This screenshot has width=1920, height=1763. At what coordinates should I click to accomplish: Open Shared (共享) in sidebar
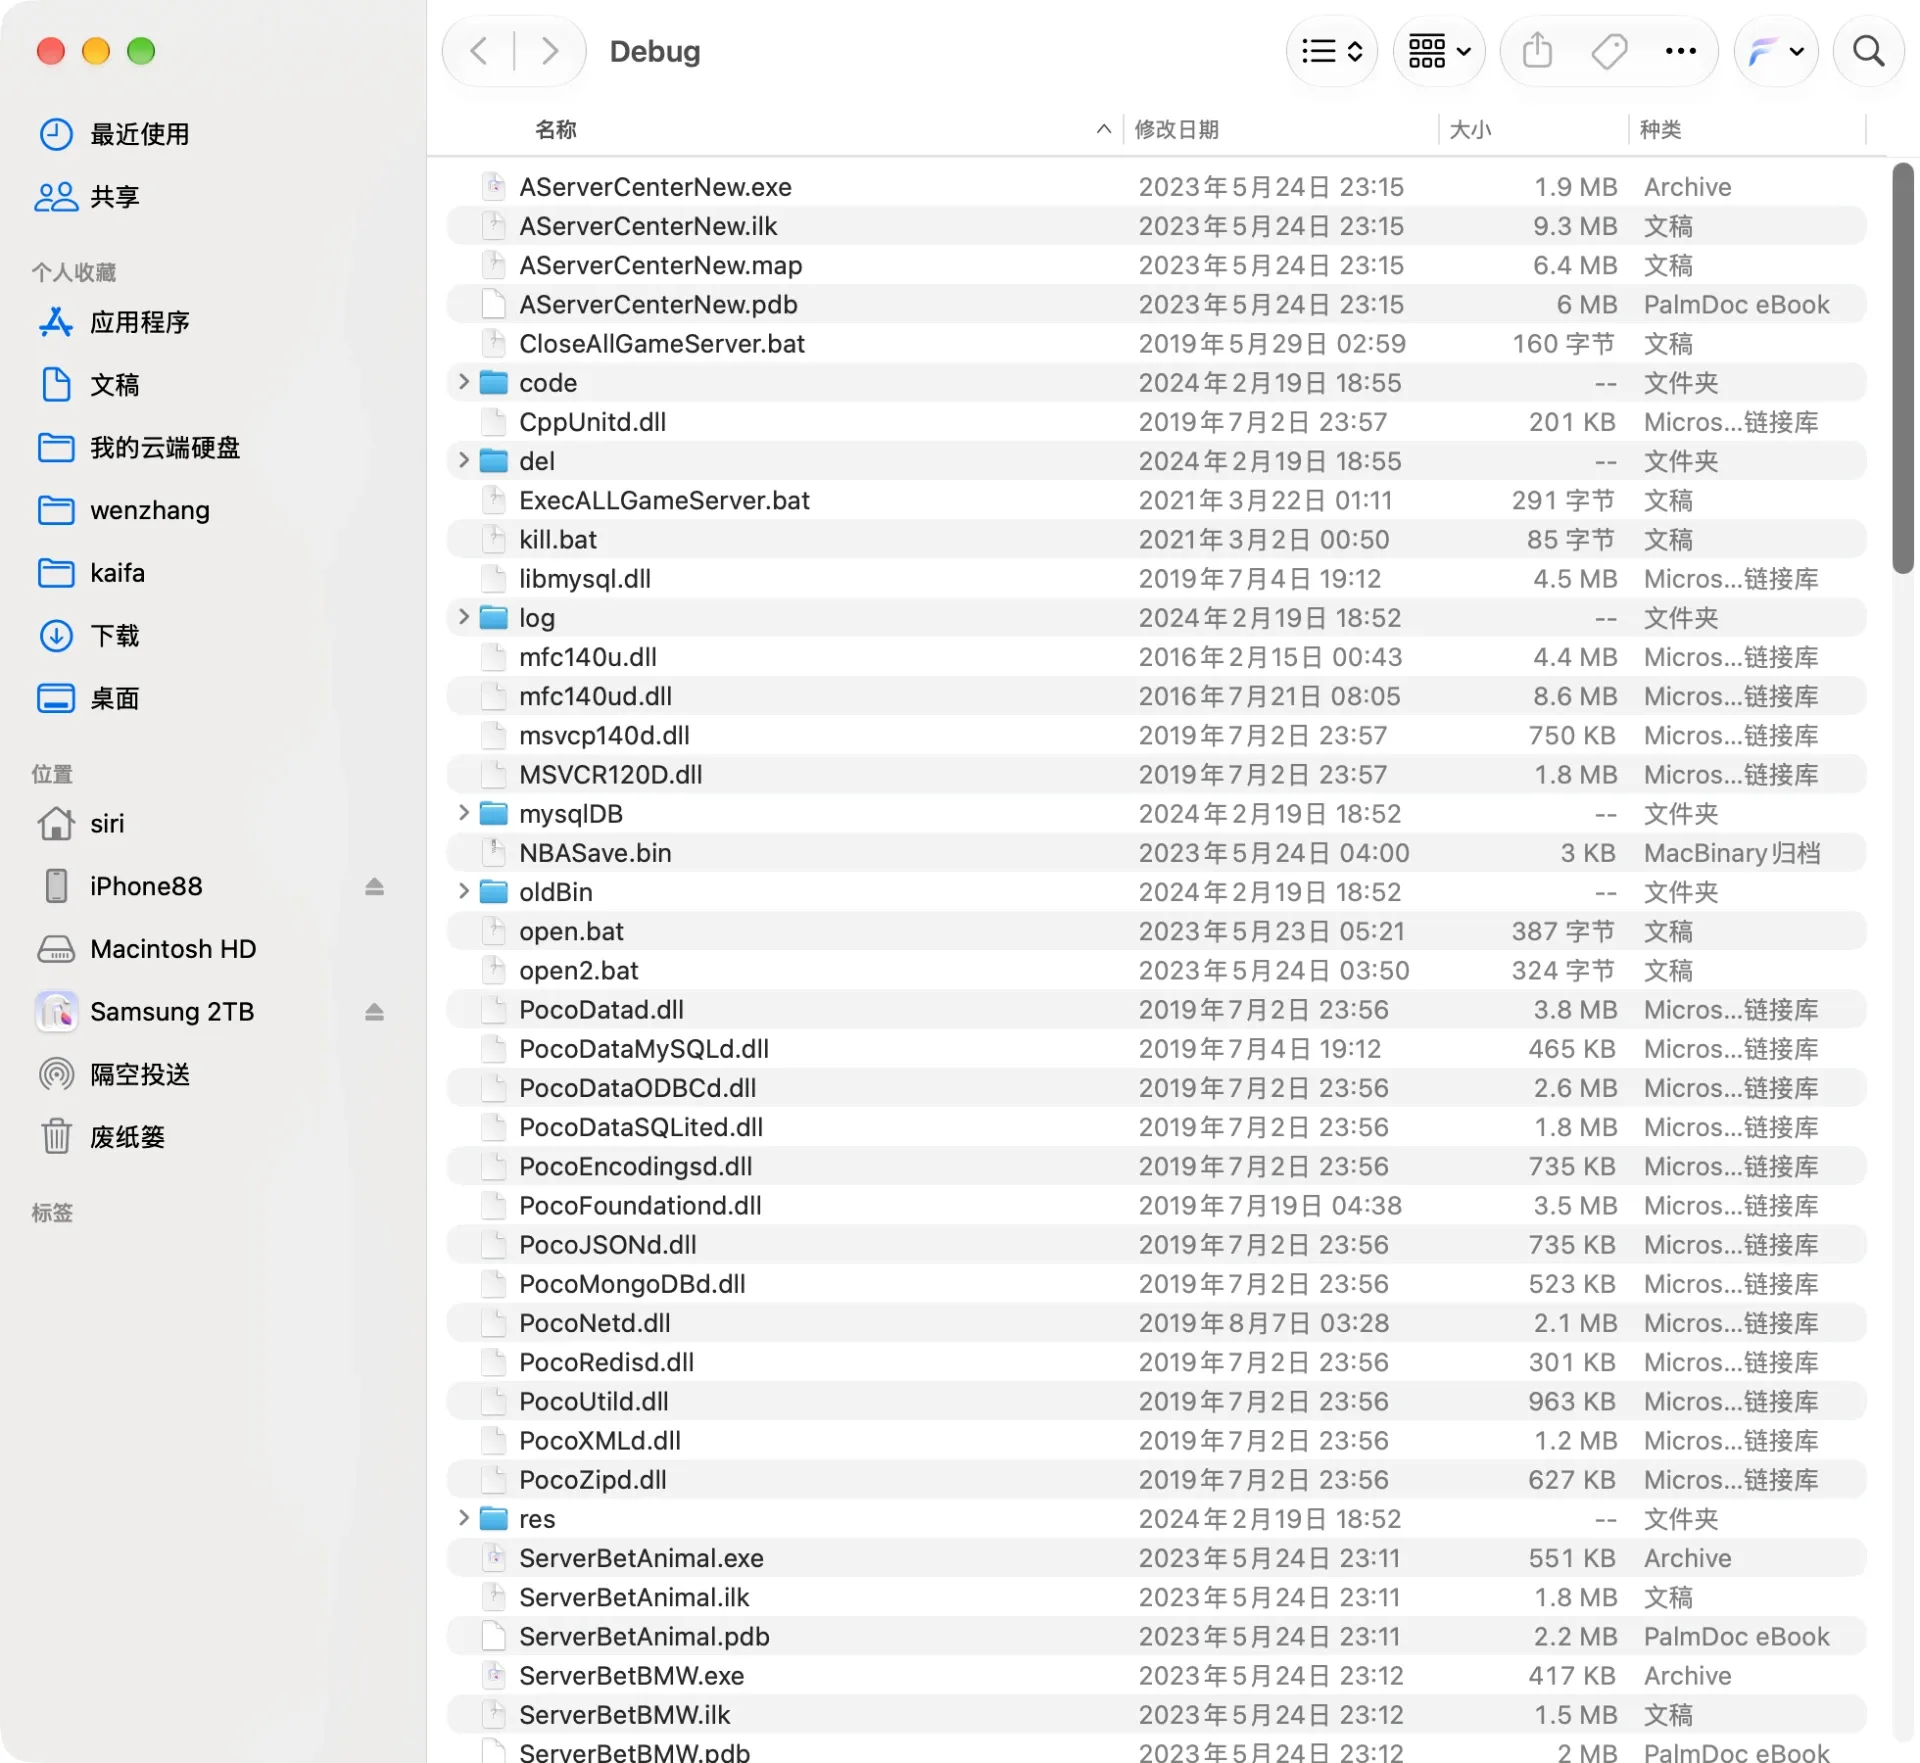coord(114,197)
